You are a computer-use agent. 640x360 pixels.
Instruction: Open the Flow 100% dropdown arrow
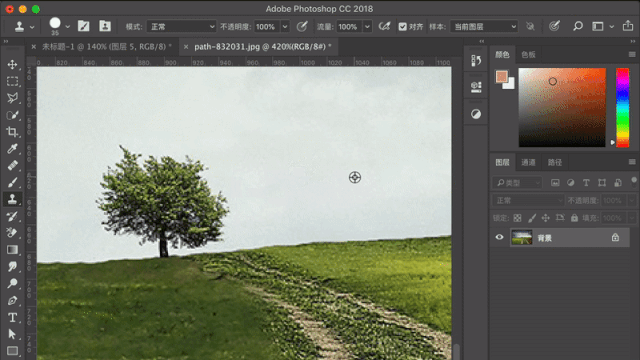pos(367,27)
